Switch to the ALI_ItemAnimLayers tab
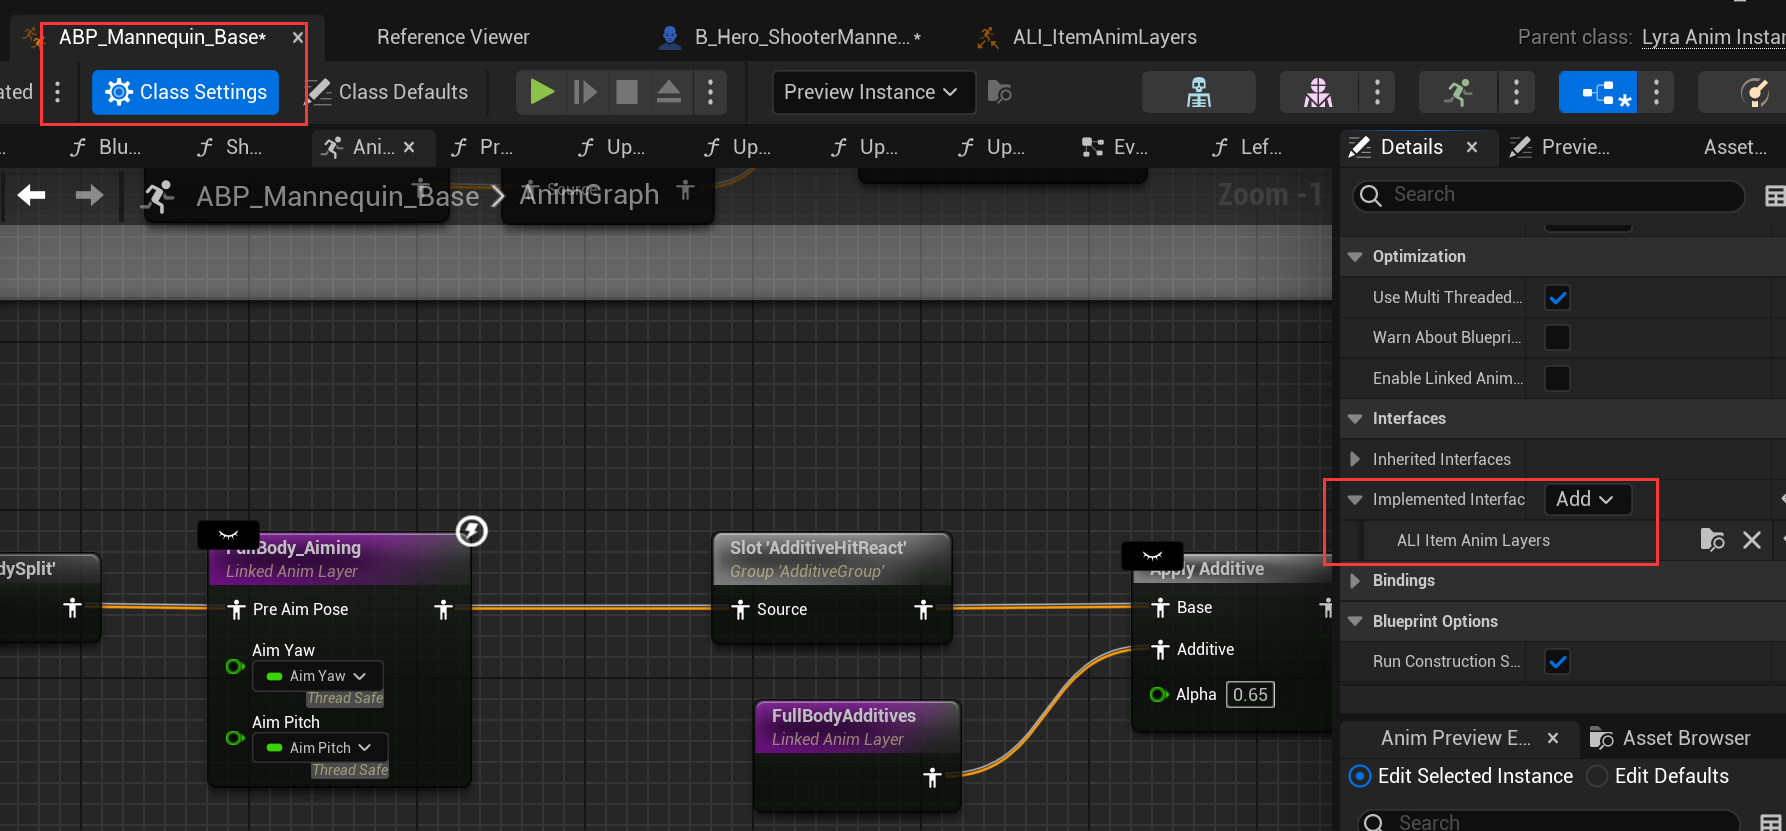 click(x=1103, y=37)
